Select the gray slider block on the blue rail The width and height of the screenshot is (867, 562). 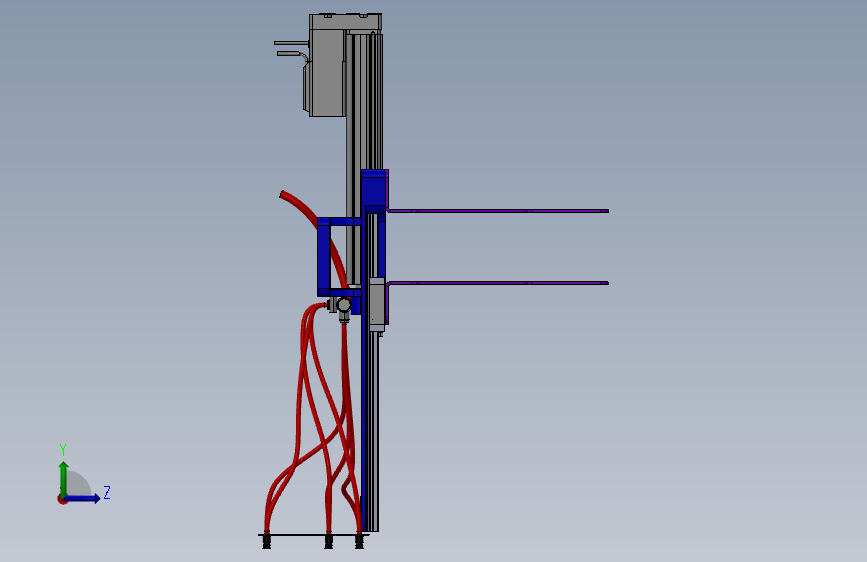pyautogui.click(x=377, y=304)
